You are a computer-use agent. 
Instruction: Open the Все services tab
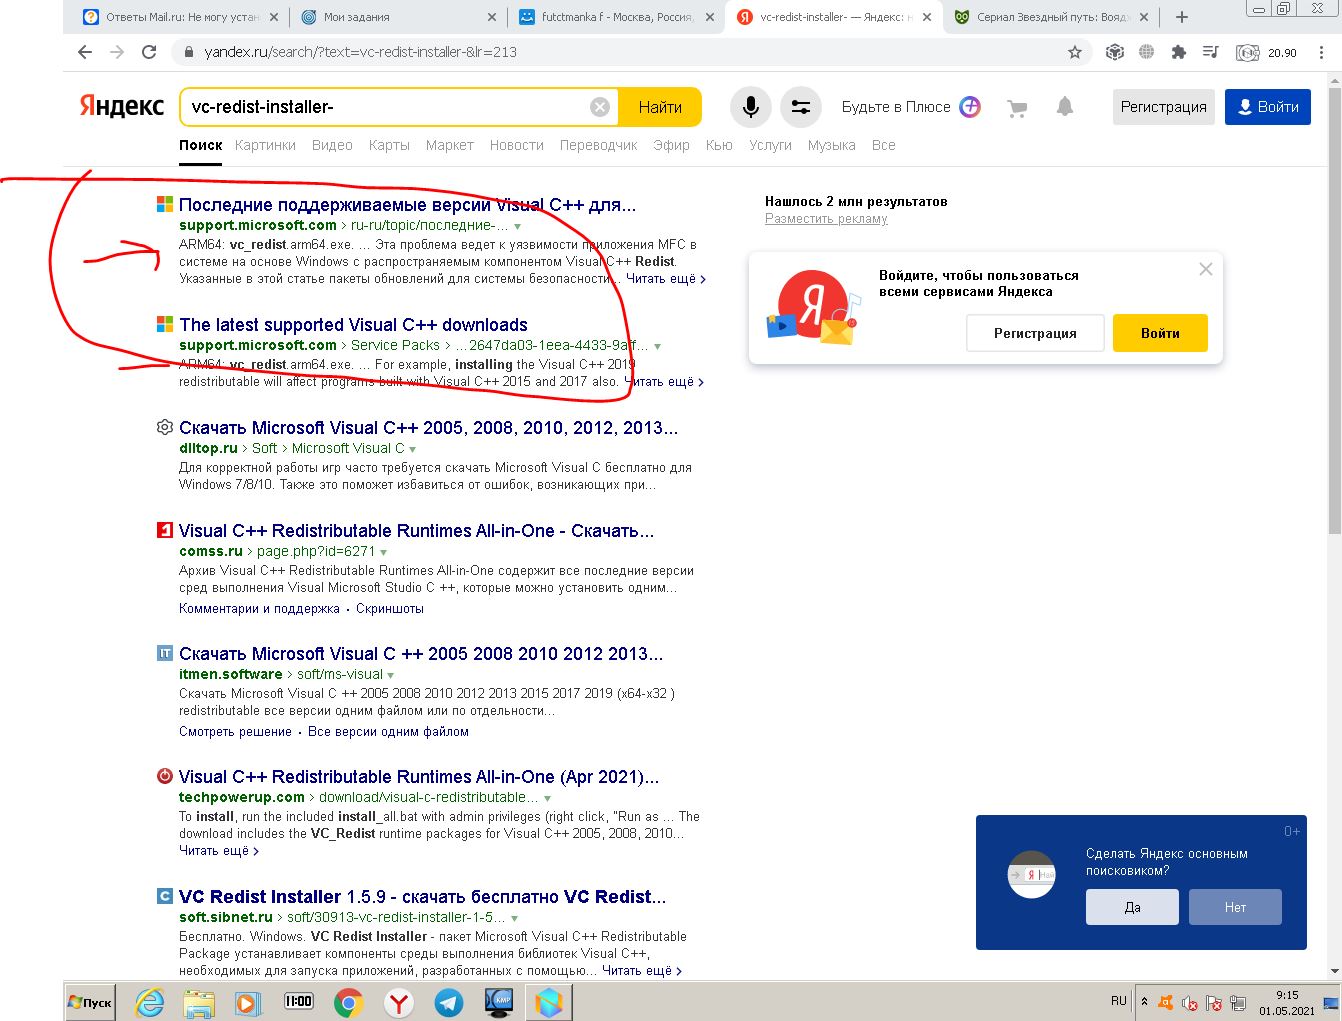tap(883, 145)
